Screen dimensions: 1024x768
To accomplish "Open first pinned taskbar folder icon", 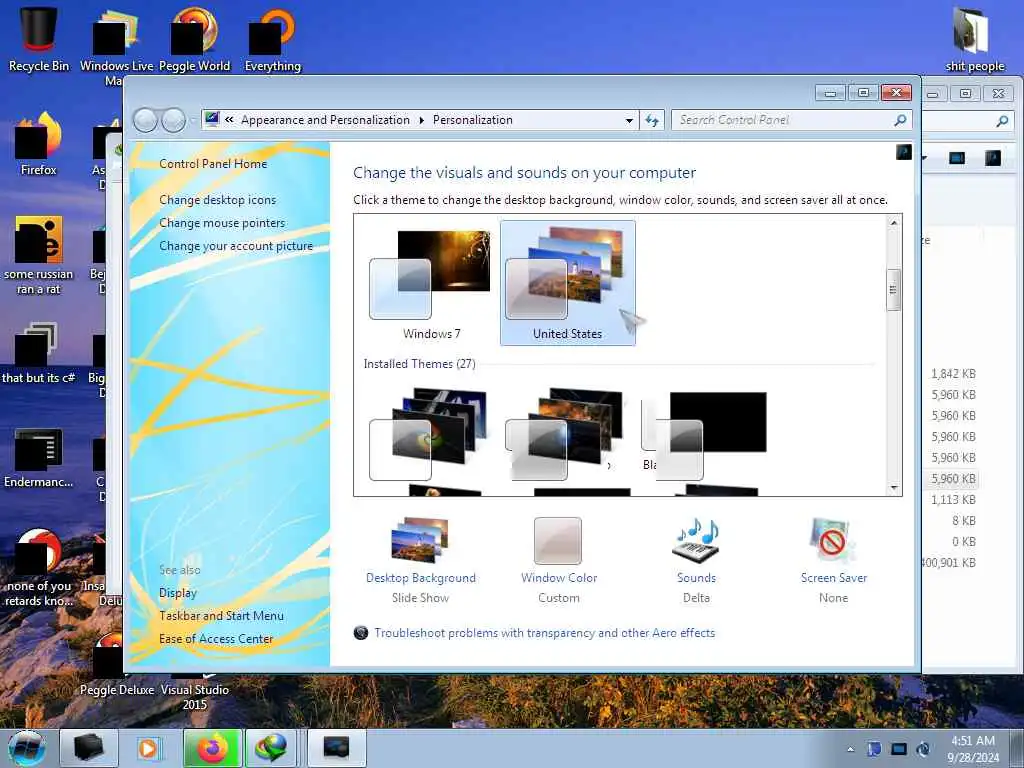I will pos(89,748).
